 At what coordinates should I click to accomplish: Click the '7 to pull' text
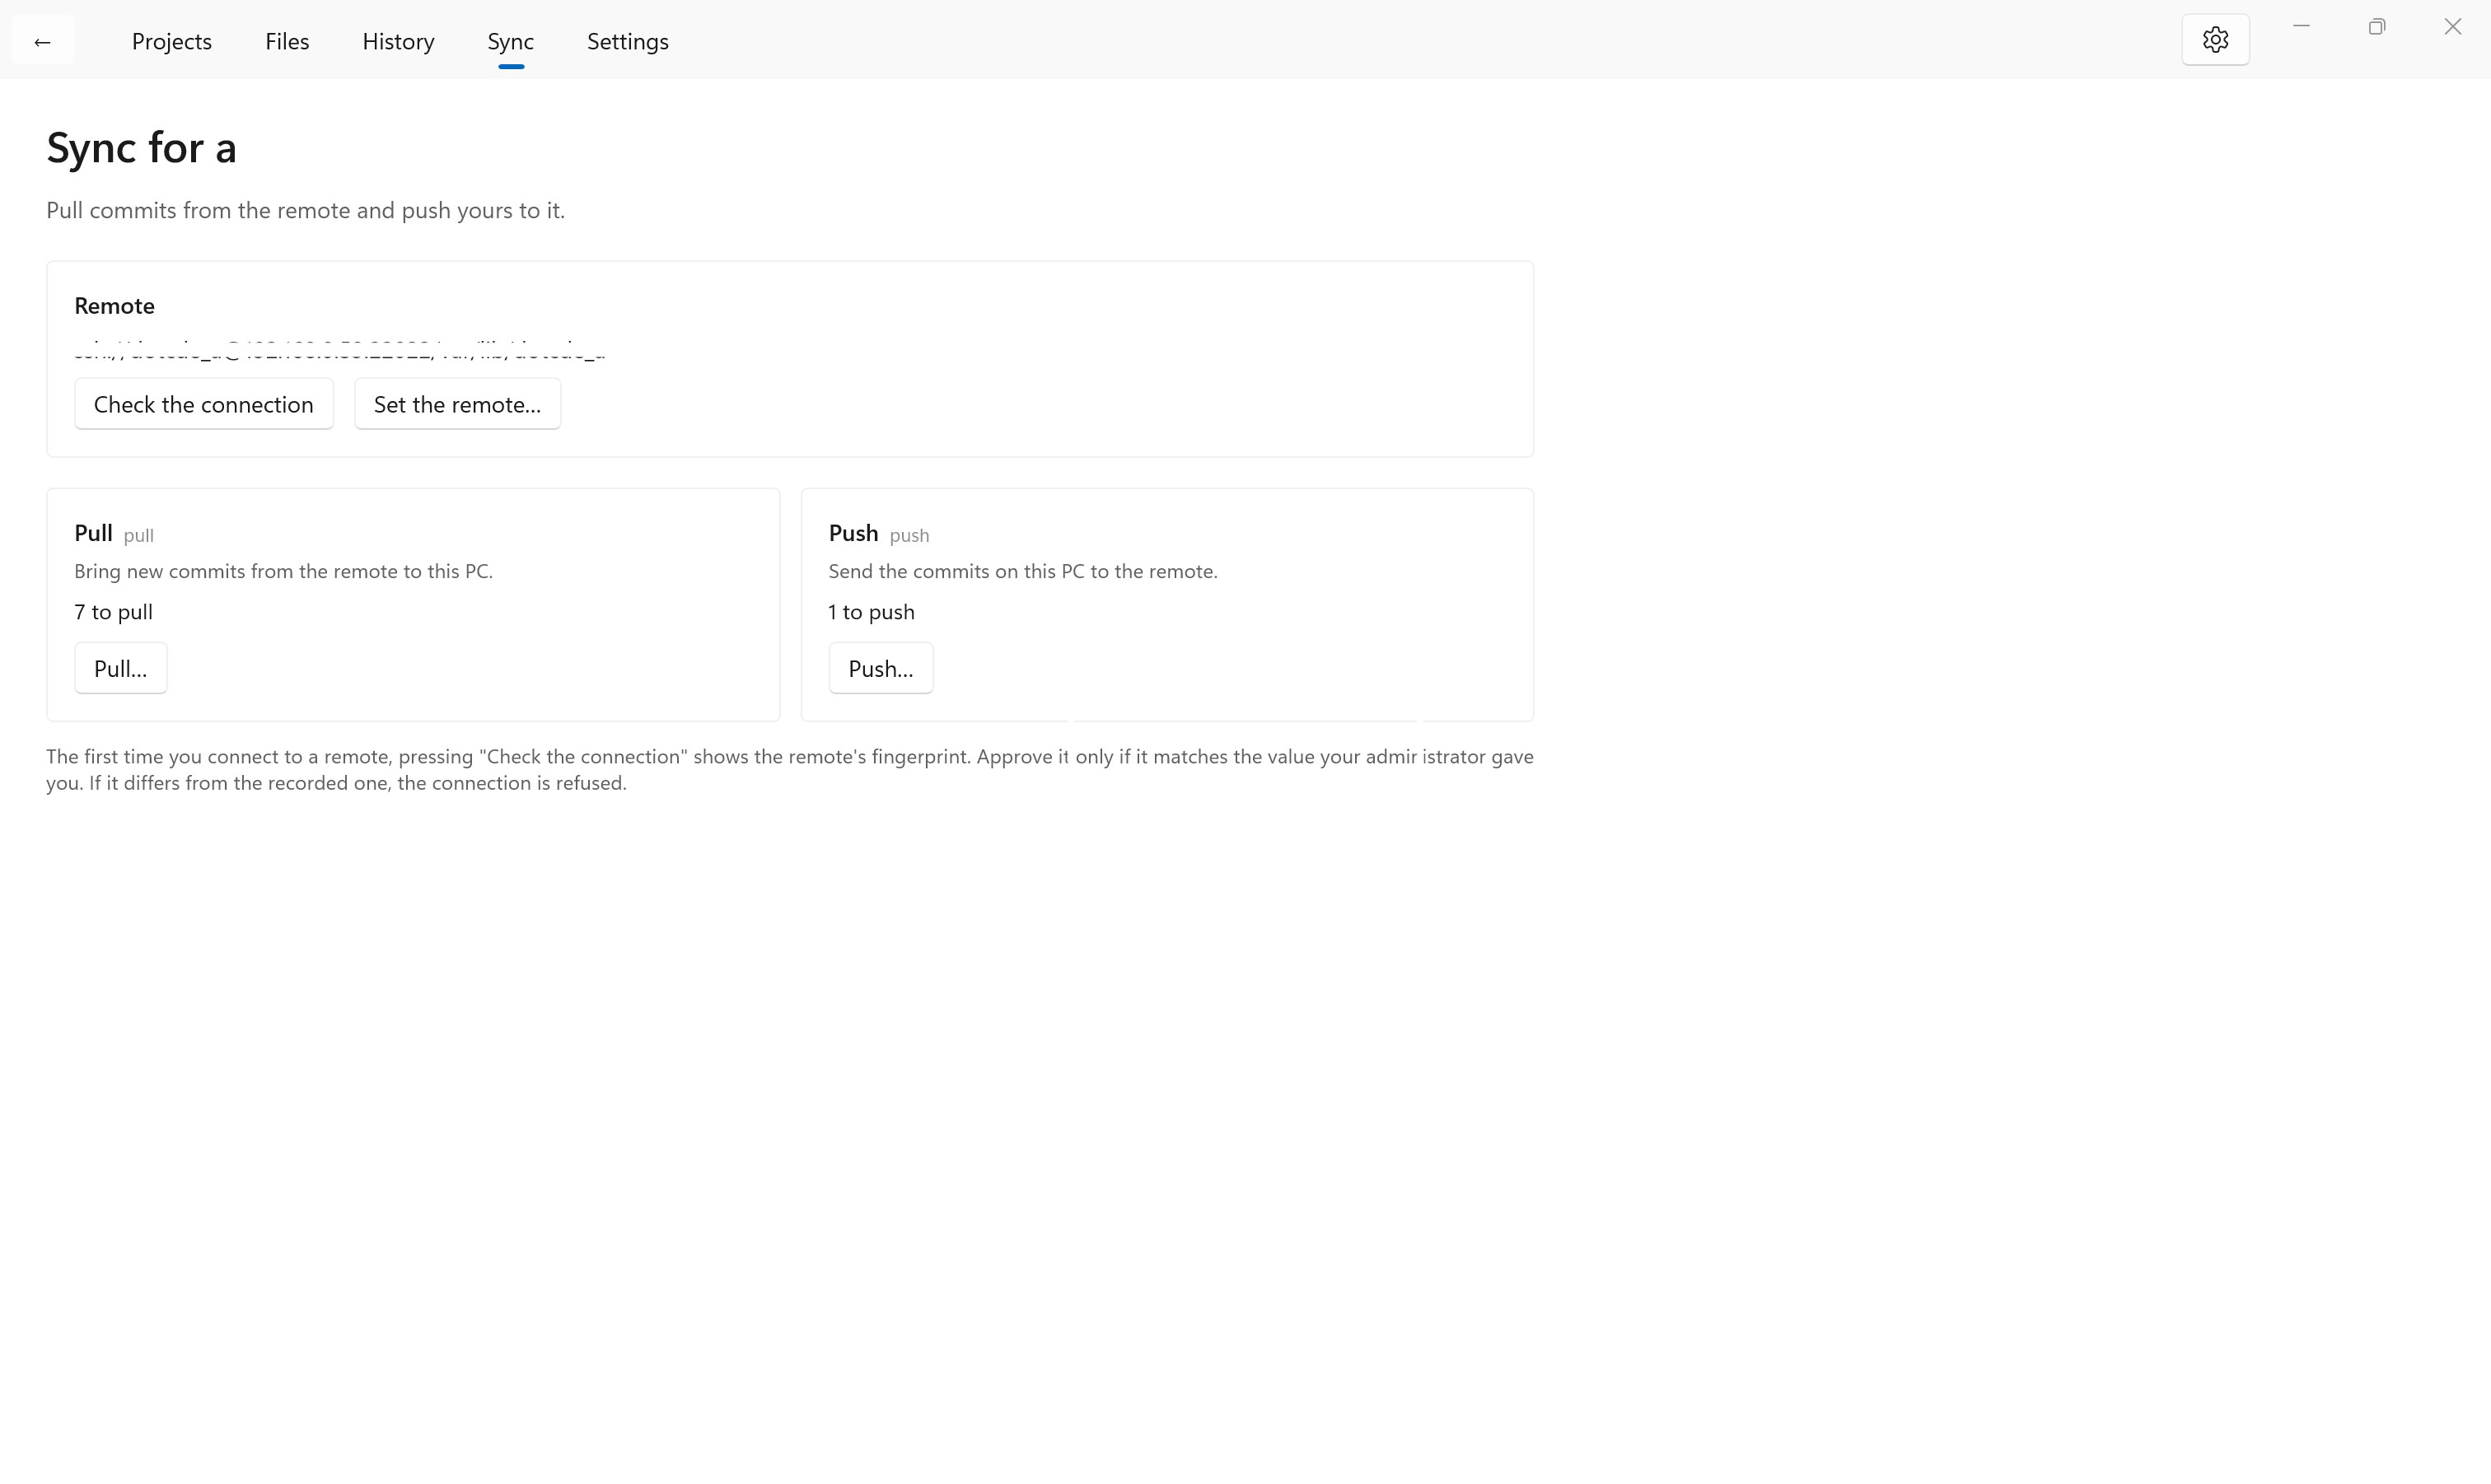[113, 612]
